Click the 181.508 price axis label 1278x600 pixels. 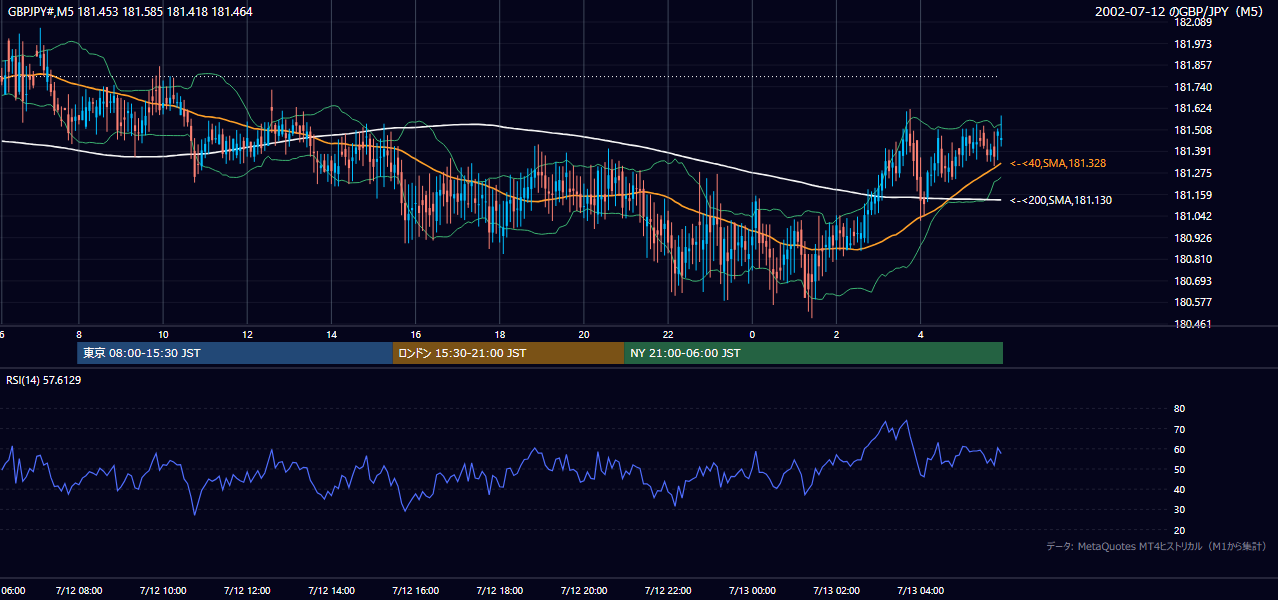[1193, 130]
